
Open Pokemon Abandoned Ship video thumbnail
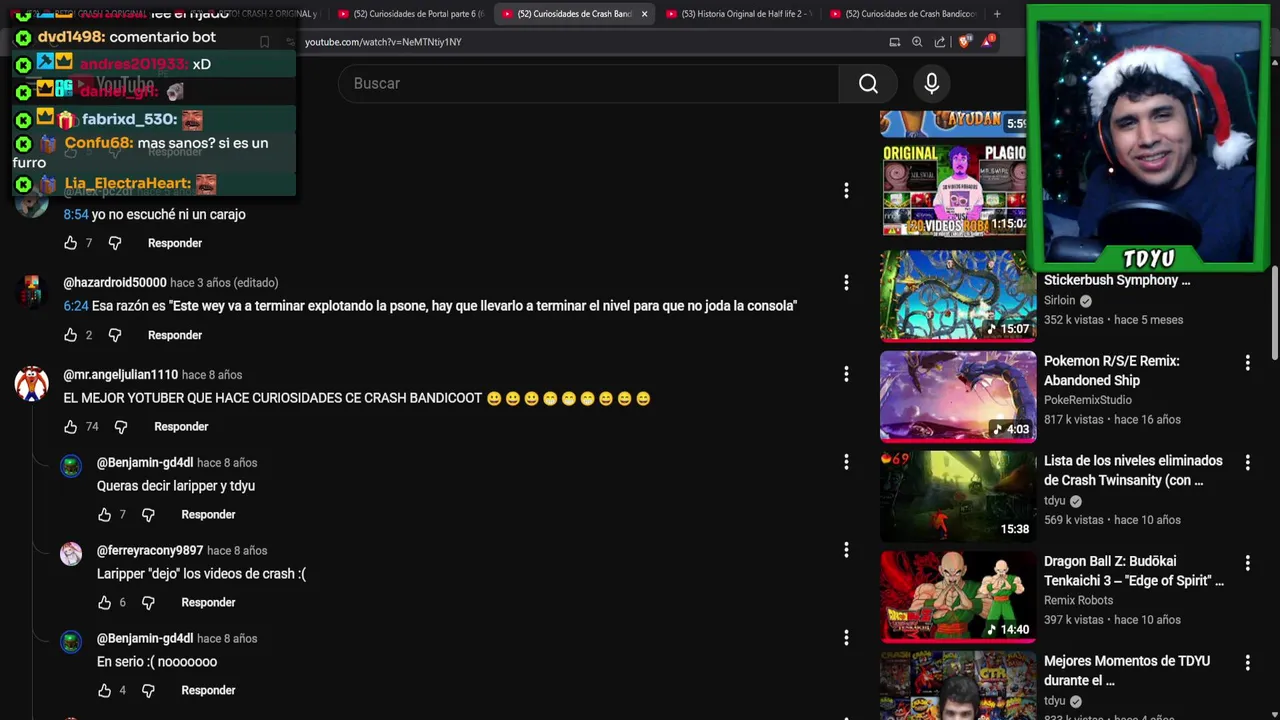pyautogui.click(x=958, y=396)
